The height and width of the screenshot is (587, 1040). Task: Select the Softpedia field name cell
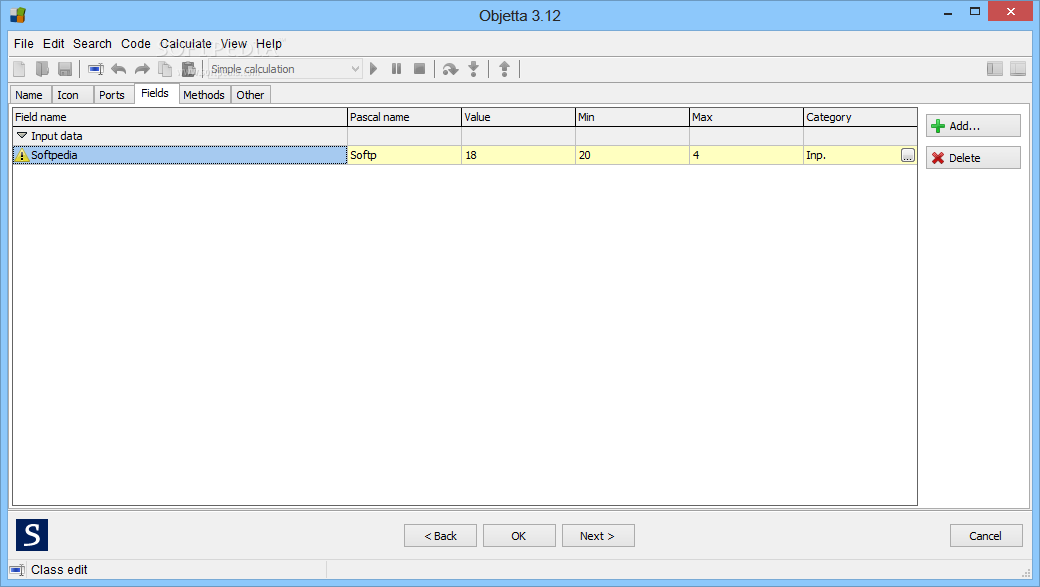click(180, 155)
